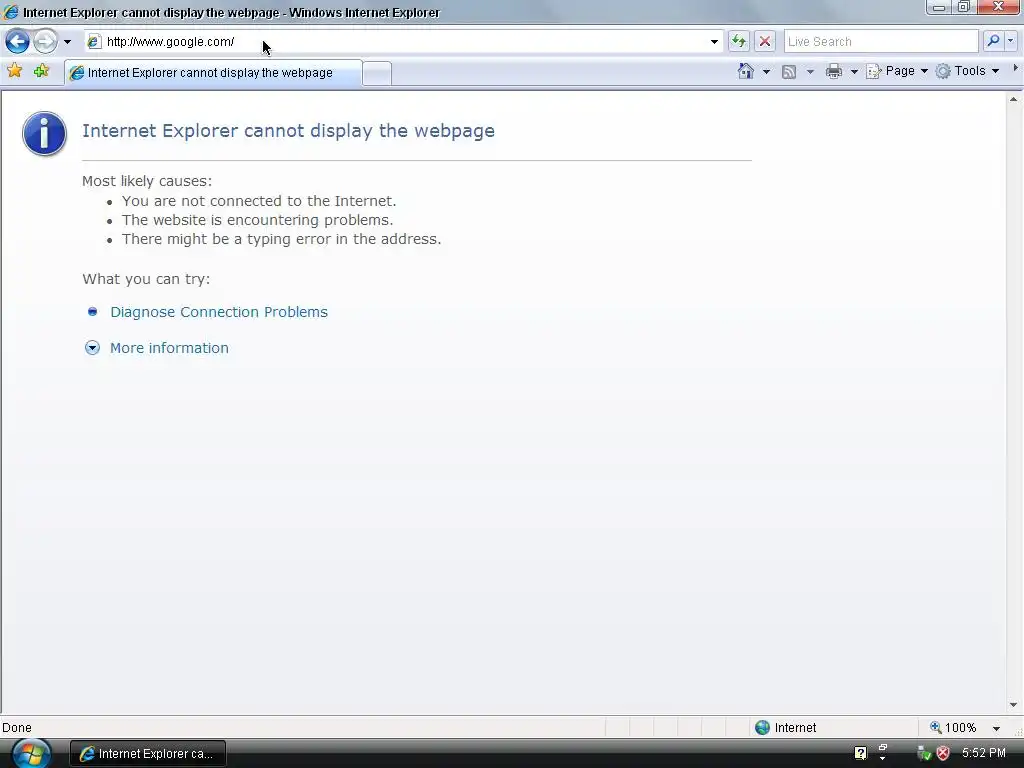The image size is (1024, 768).
Task: Click 'You are not connected to the Internet.'
Action: (259, 201)
